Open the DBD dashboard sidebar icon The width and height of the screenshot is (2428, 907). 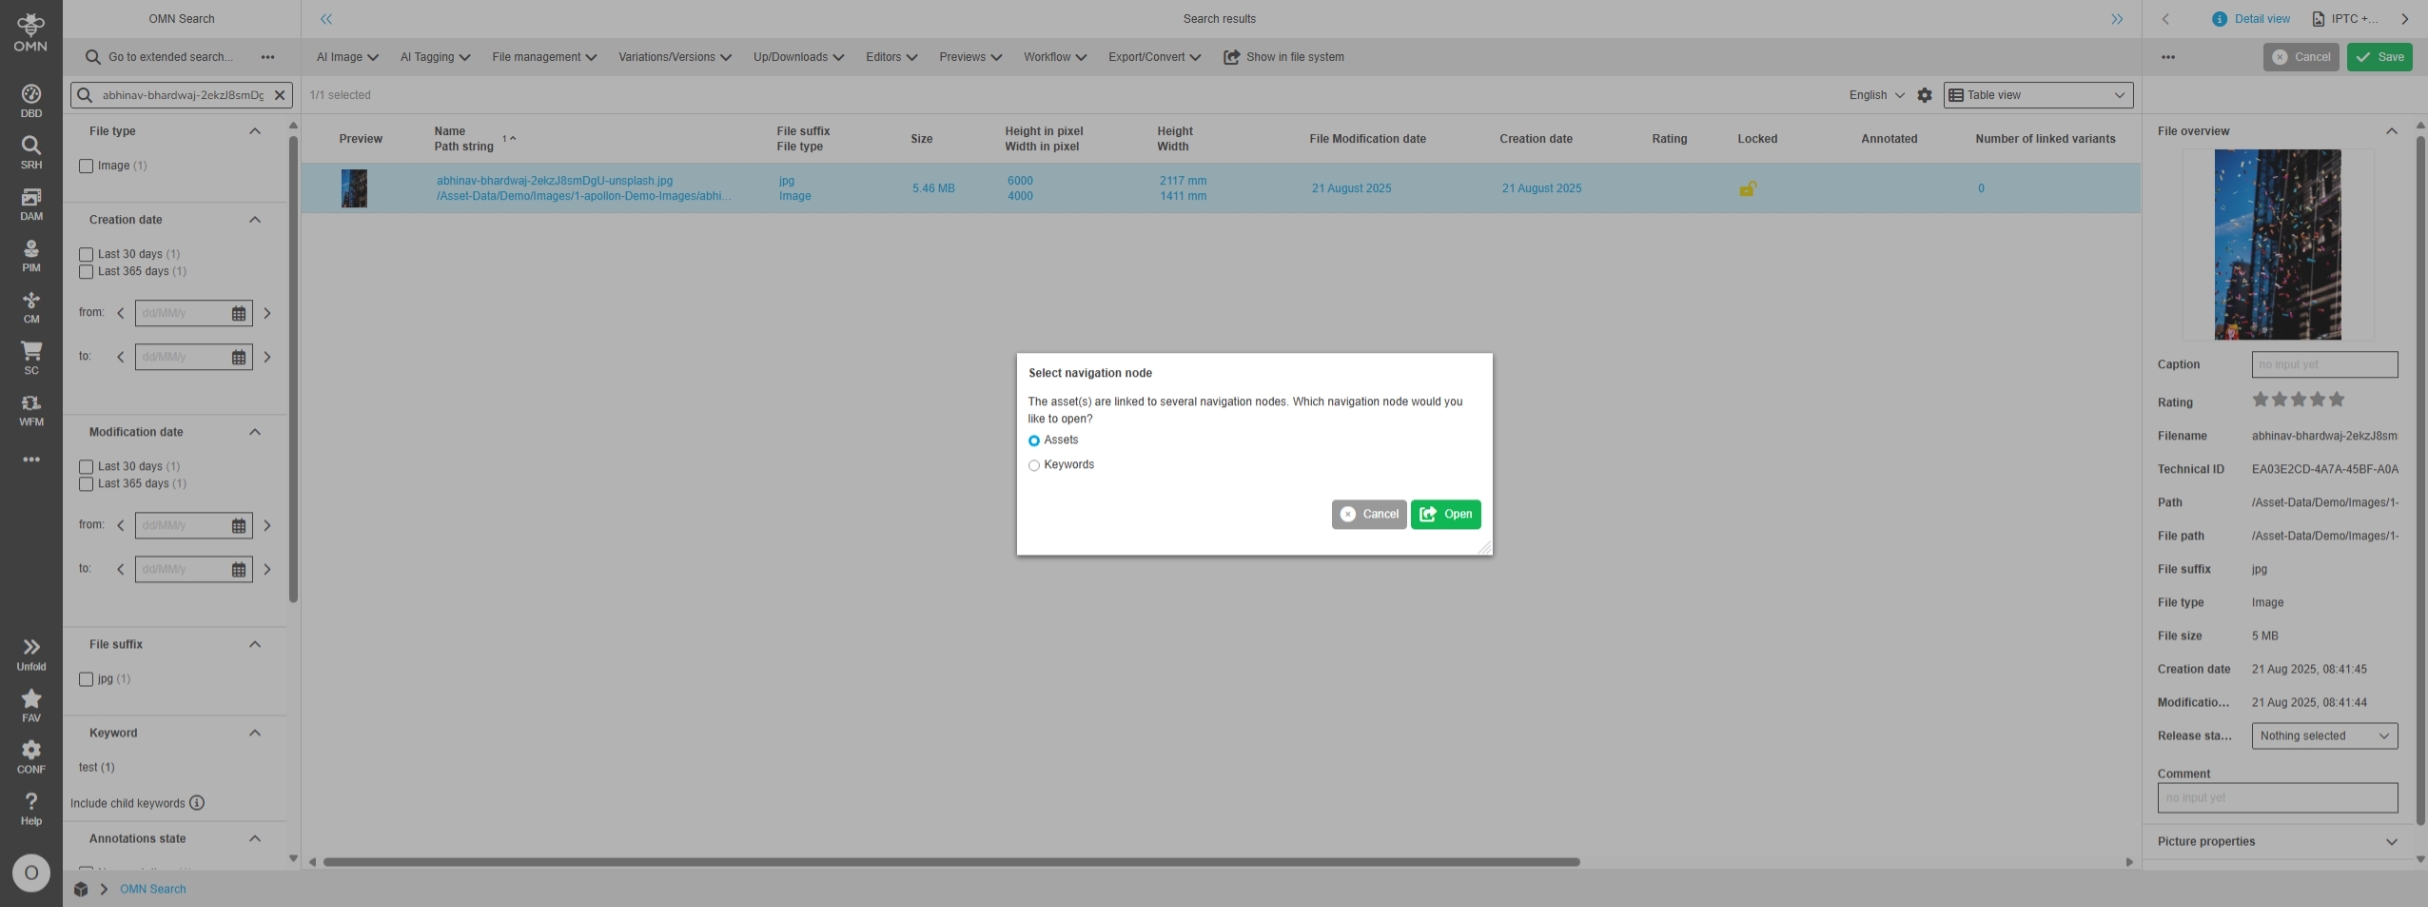pyautogui.click(x=31, y=101)
